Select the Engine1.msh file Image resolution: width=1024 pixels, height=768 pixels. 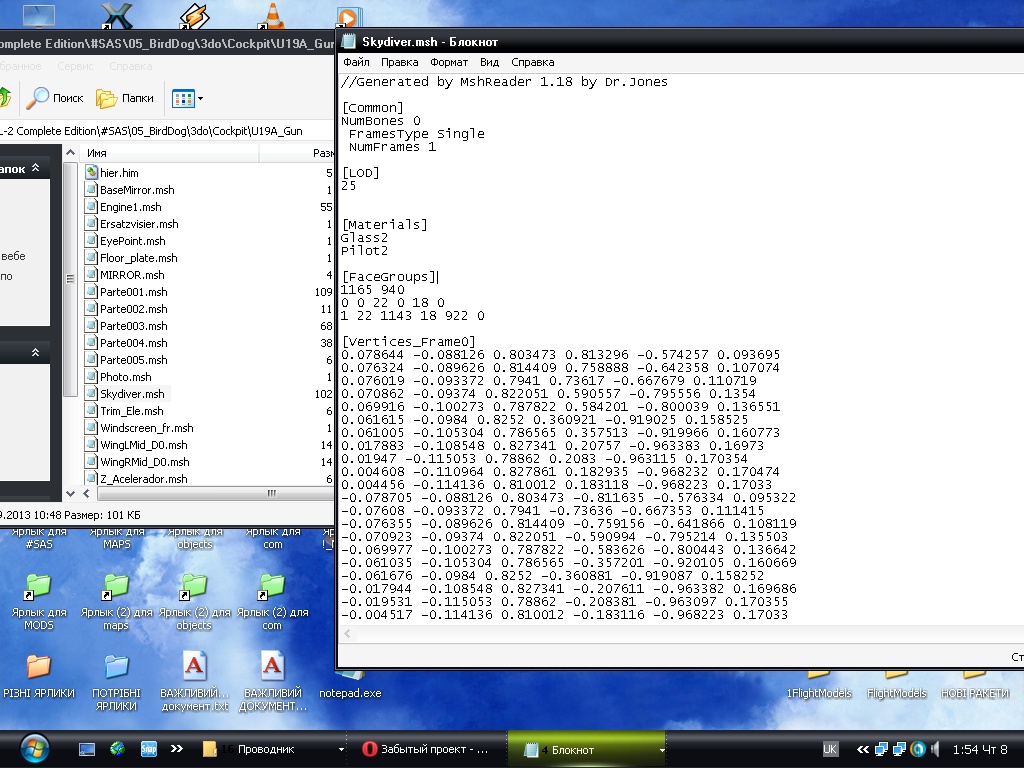click(130, 207)
